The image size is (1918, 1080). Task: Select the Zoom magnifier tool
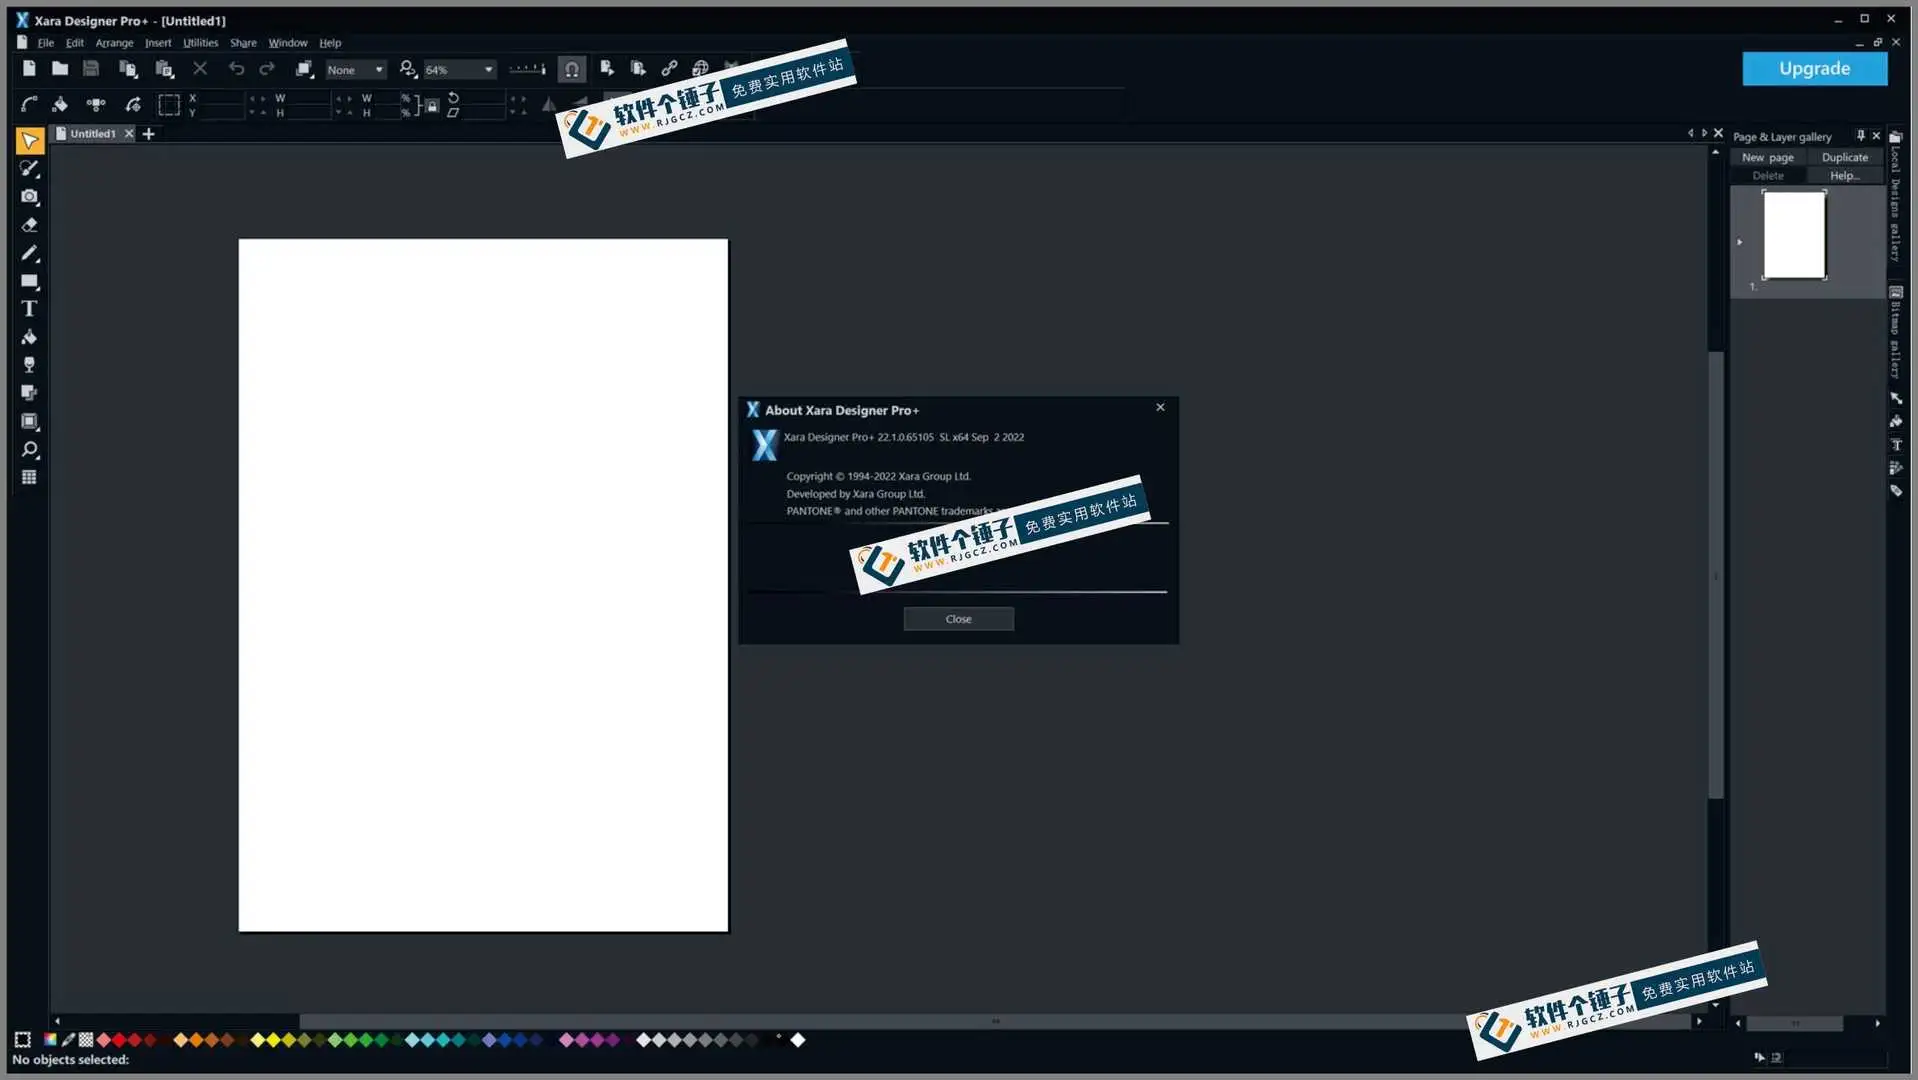coord(29,449)
